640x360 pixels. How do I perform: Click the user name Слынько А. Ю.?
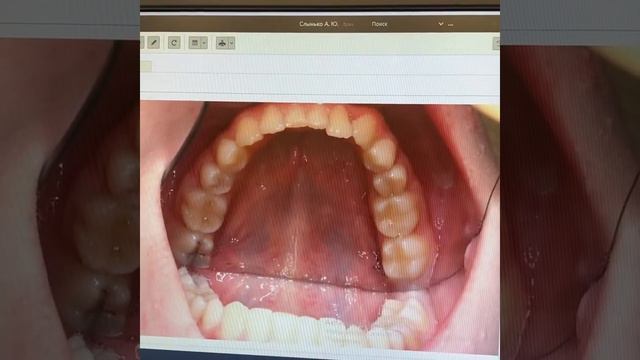click(x=318, y=24)
